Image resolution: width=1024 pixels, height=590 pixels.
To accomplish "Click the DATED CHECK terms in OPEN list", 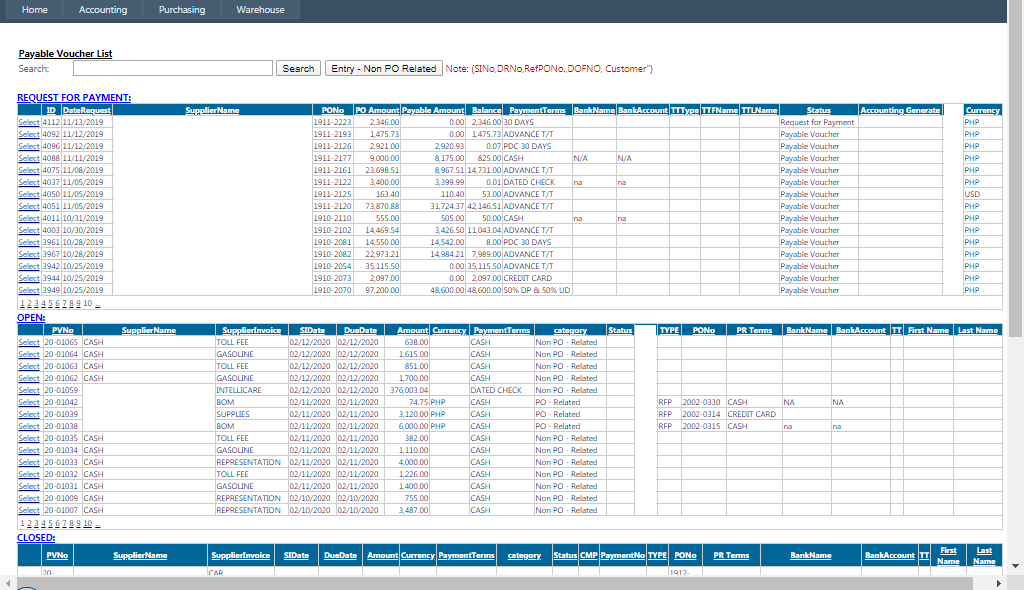I will (502, 390).
